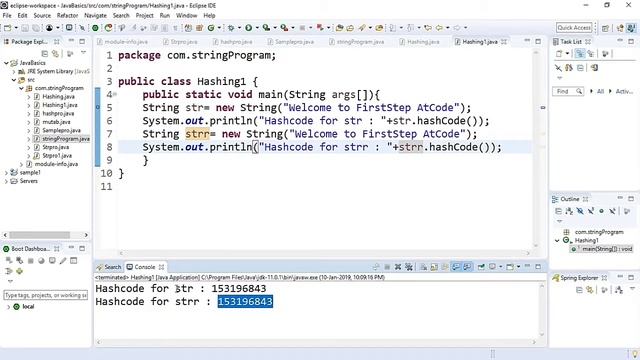Image resolution: width=640 pixels, height=360 pixels.
Task: Switch to the stringProgram.java editor tab
Action: click(x=357, y=42)
